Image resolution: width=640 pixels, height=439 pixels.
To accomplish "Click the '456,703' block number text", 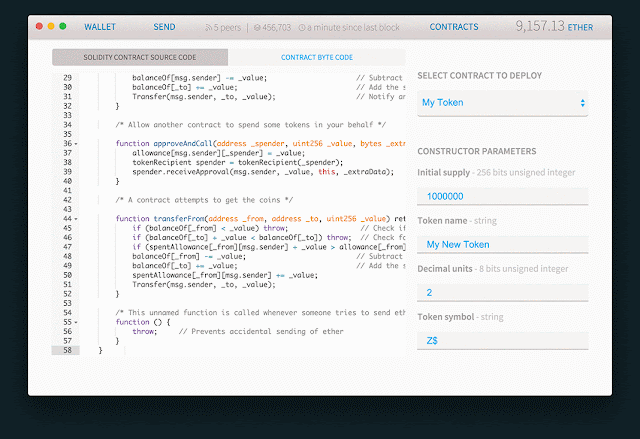I will point(277,28).
